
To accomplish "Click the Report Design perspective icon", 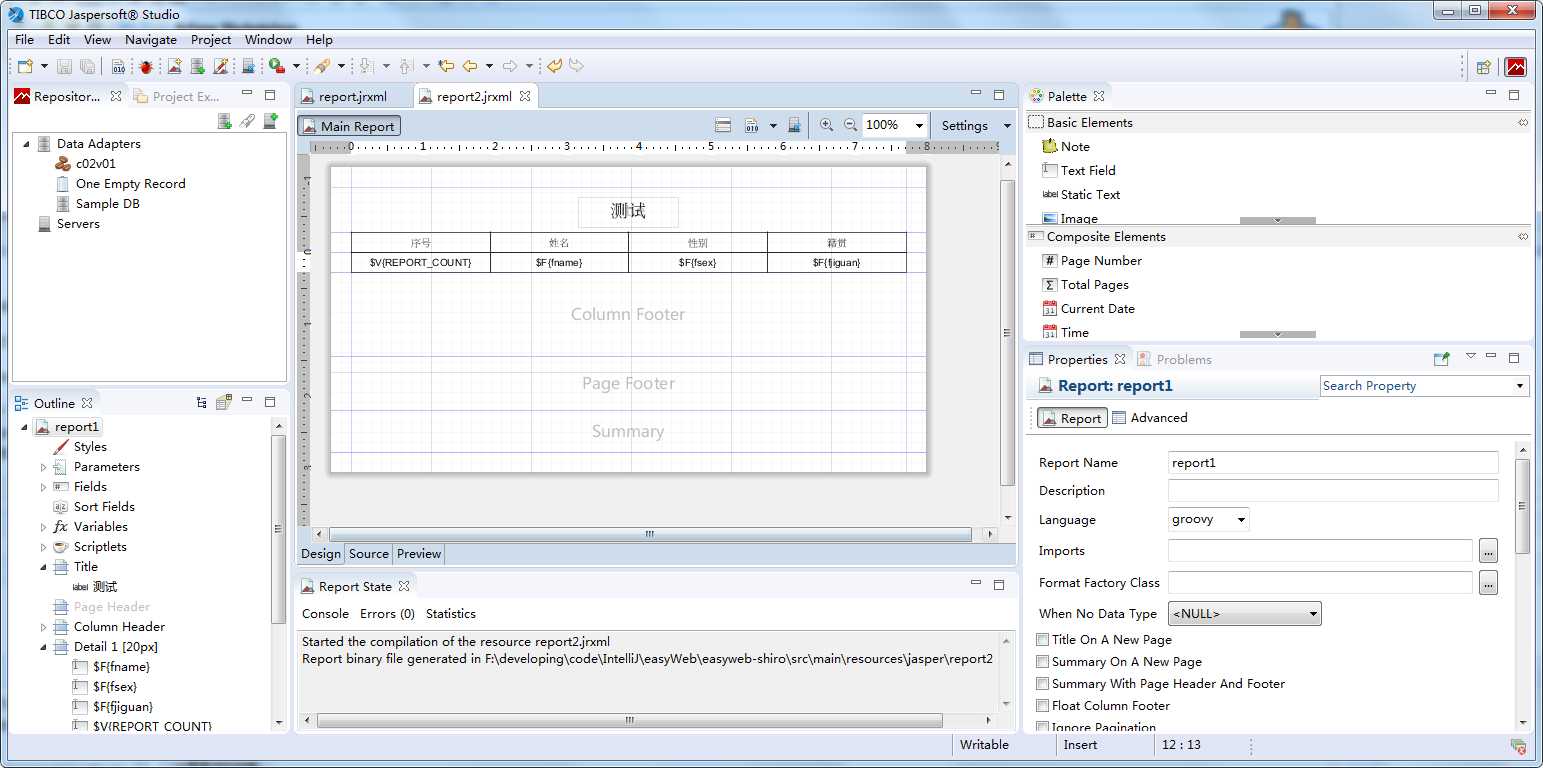I will click(1516, 67).
